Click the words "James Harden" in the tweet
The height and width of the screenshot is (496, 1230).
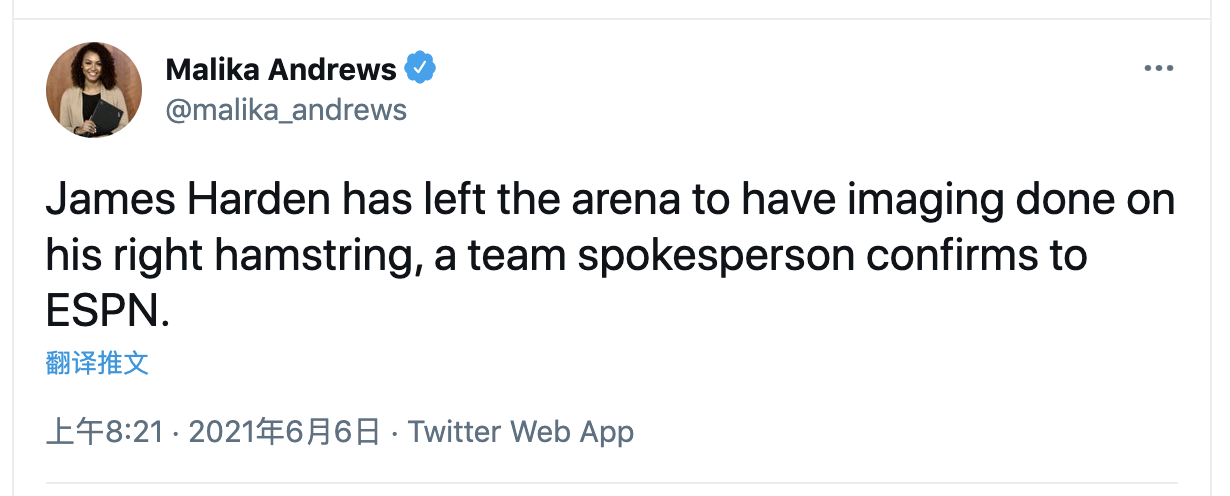point(189,201)
